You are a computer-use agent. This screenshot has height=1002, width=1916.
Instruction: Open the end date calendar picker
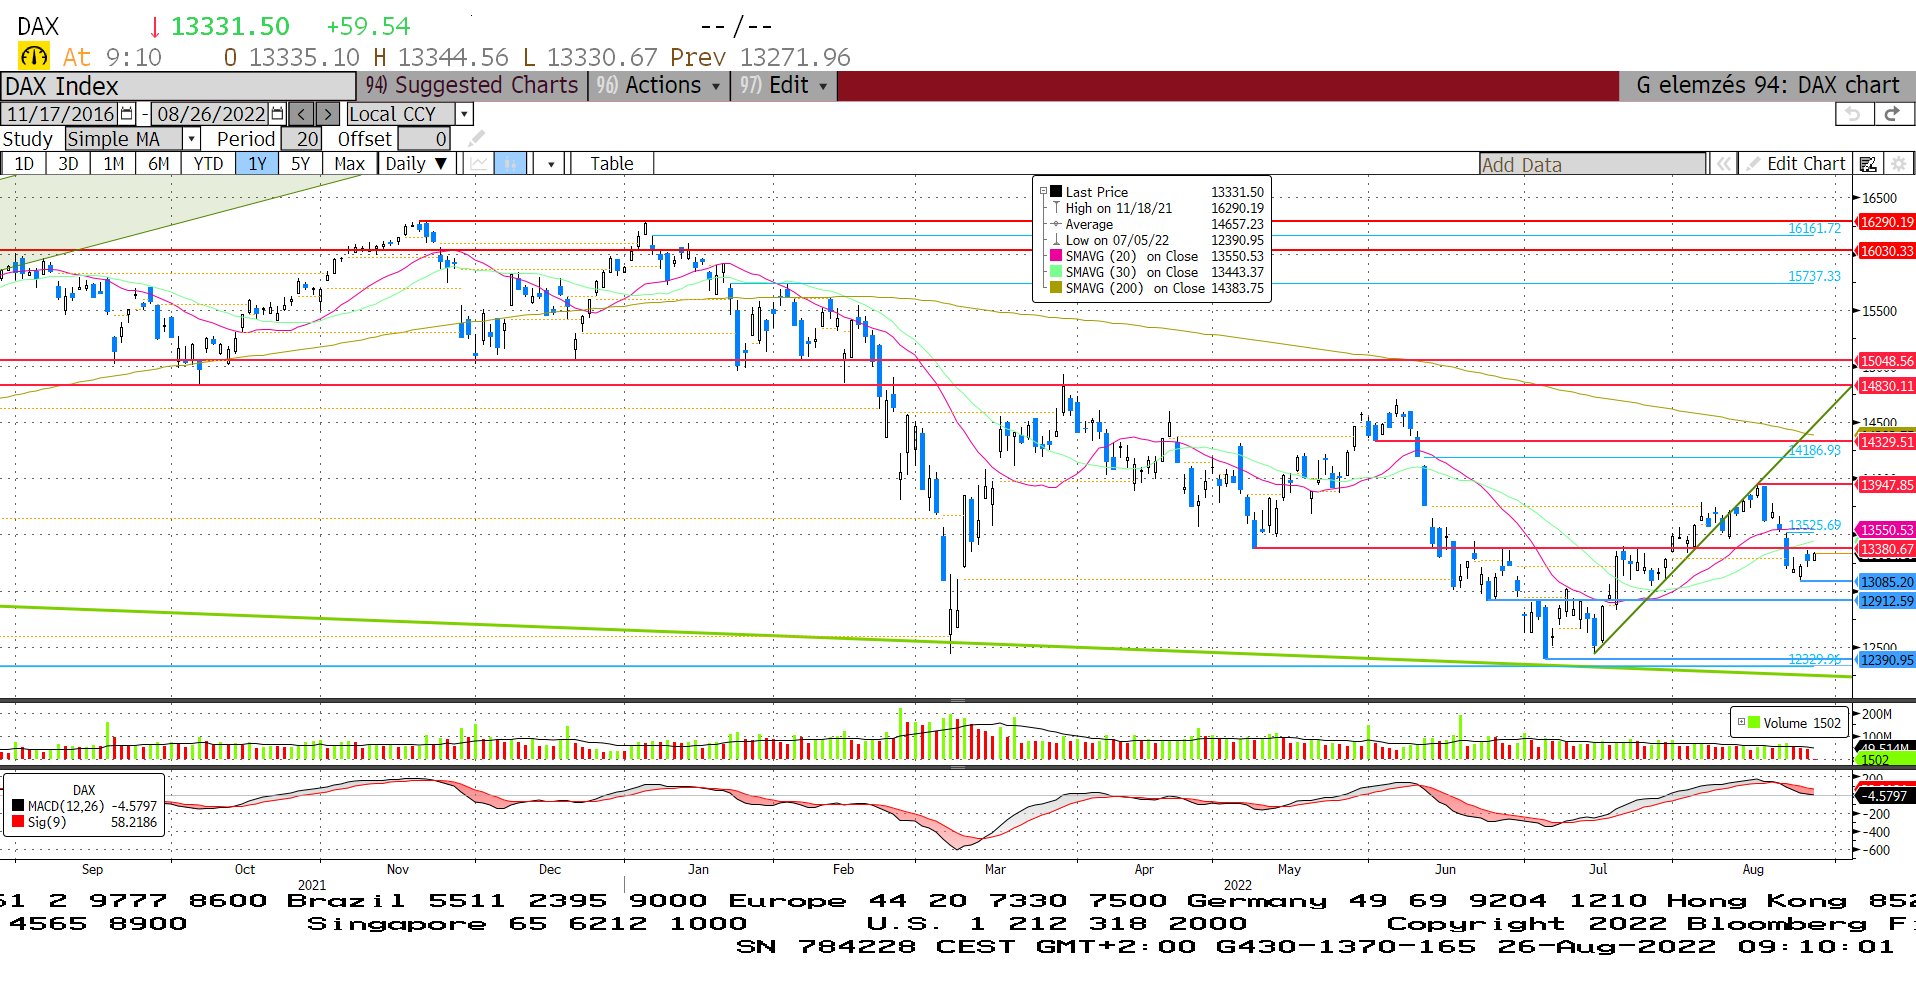pos(277,114)
